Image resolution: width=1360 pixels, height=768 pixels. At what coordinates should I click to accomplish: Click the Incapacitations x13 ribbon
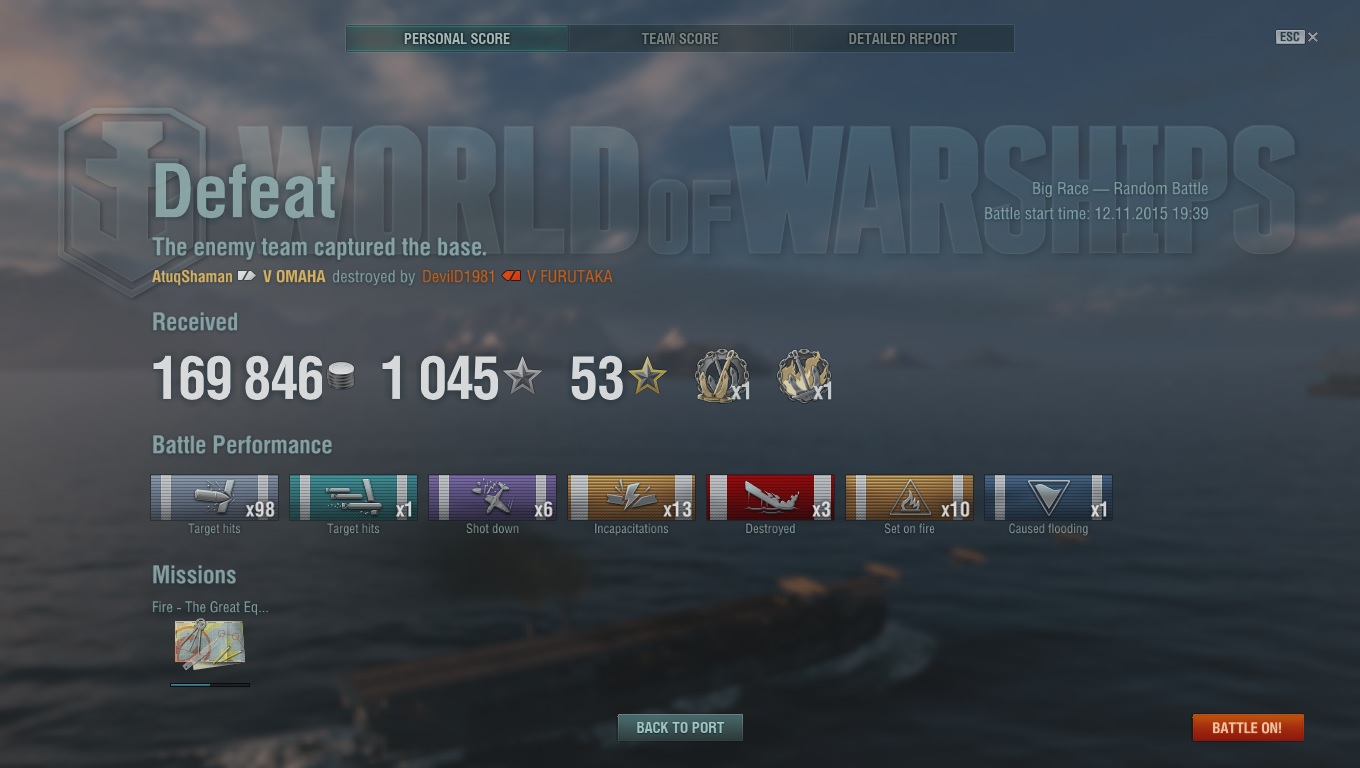(631, 497)
